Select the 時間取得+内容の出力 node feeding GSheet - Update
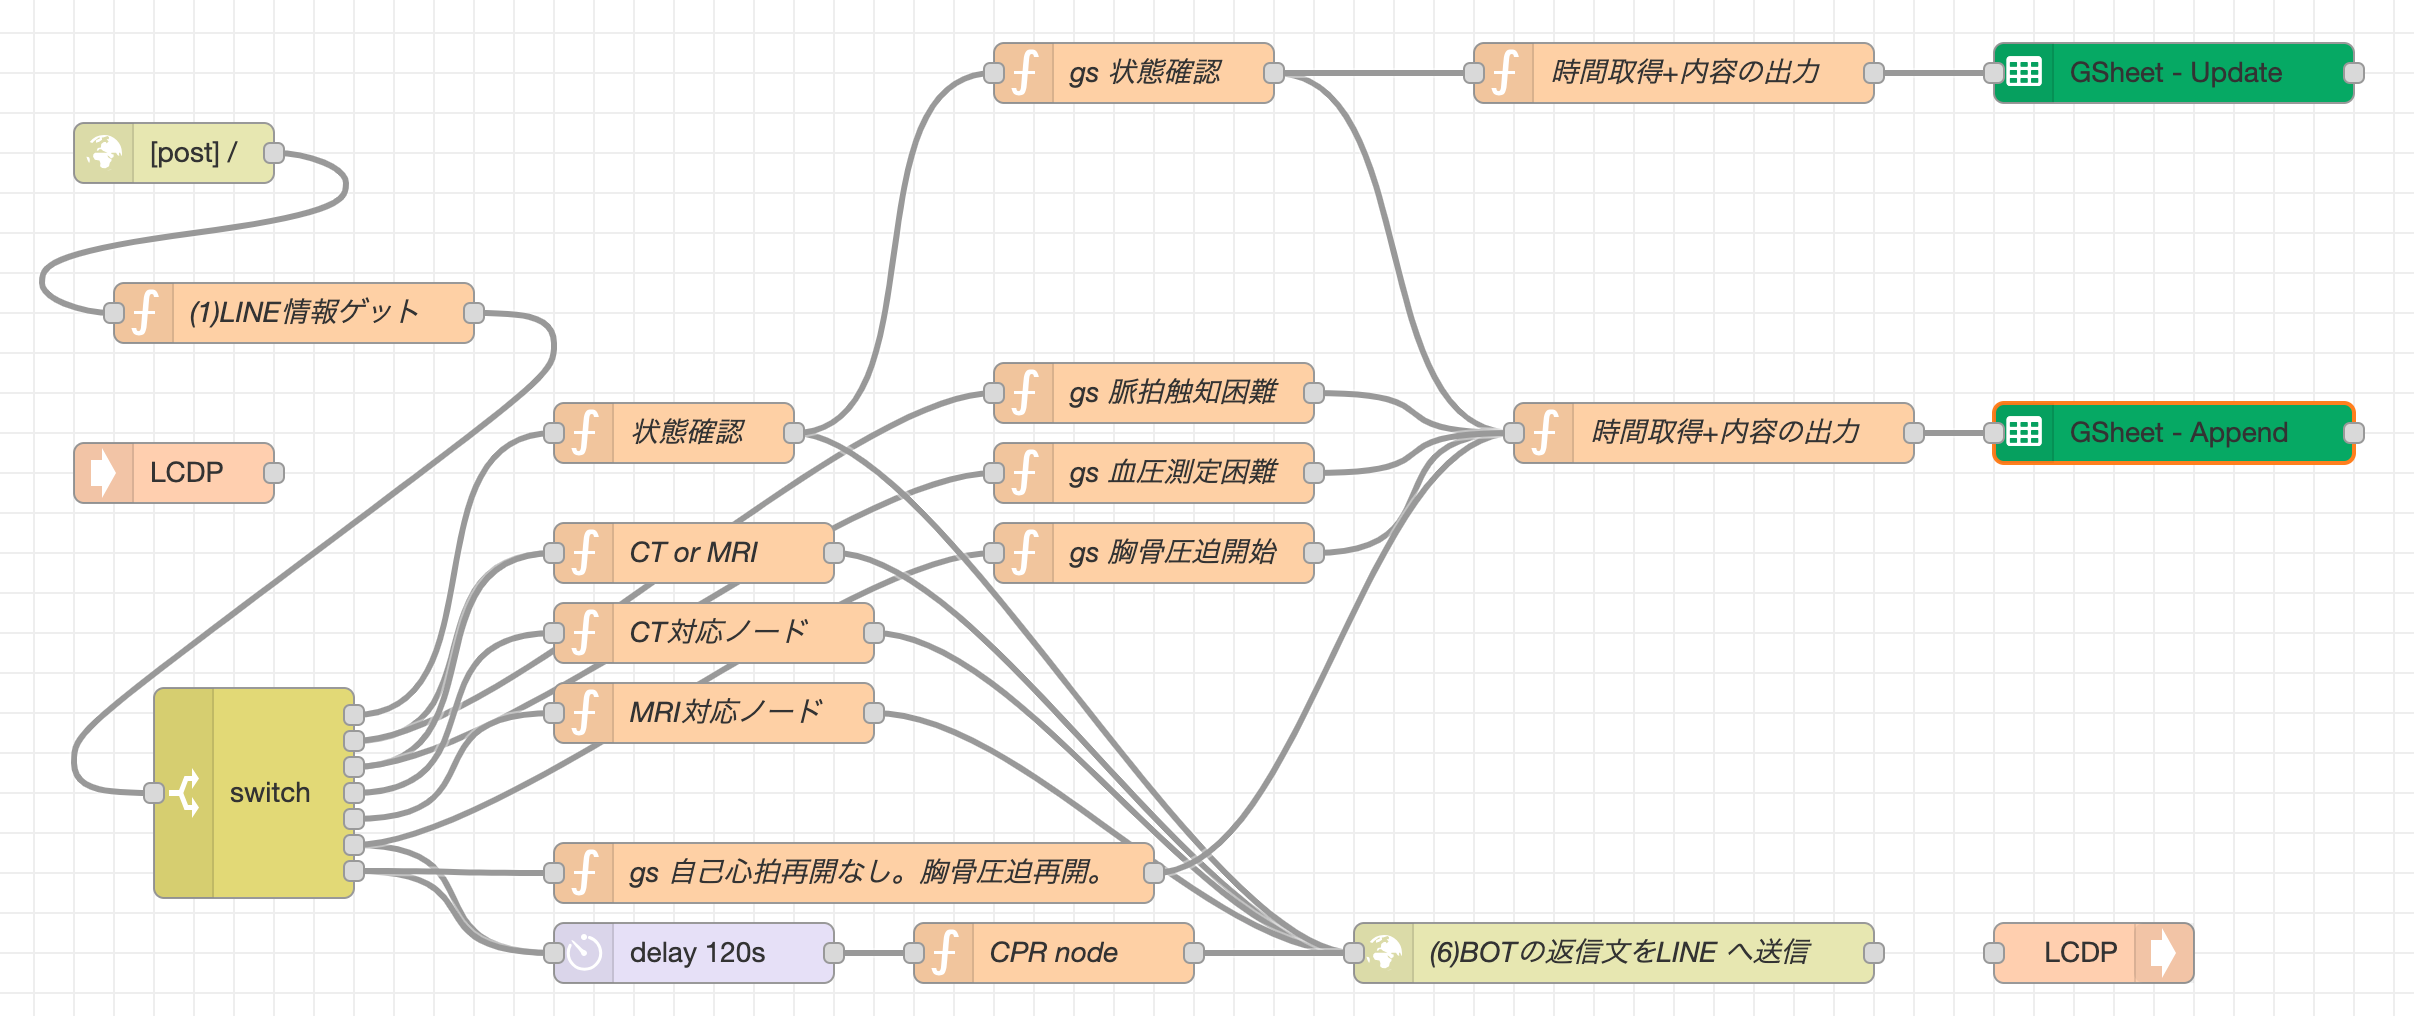 [x=1690, y=72]
